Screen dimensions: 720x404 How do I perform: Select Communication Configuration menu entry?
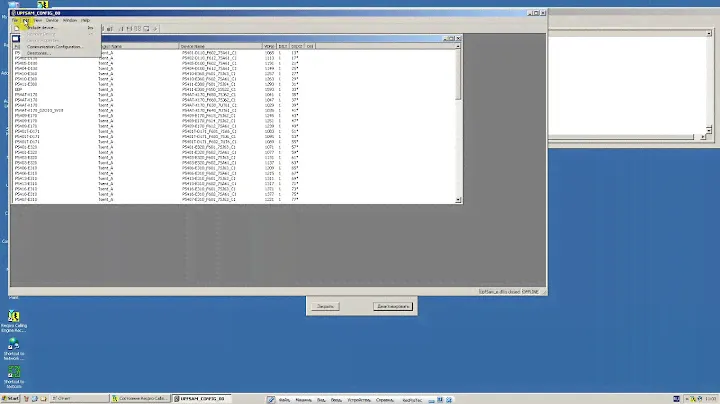[54, 46]
